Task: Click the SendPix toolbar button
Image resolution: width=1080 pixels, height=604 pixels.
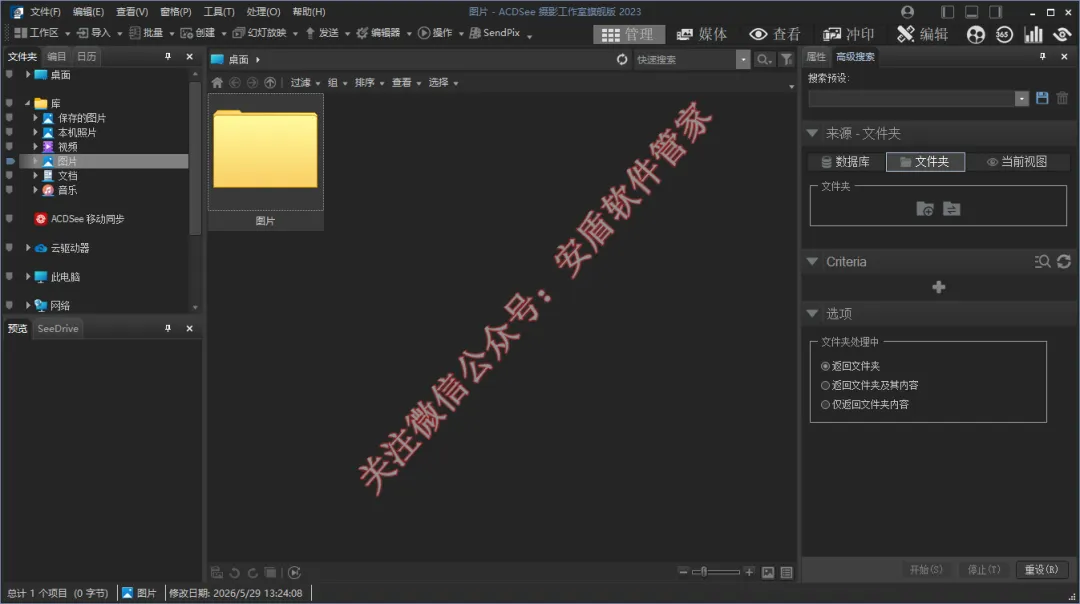Action: tap(495, 33)
